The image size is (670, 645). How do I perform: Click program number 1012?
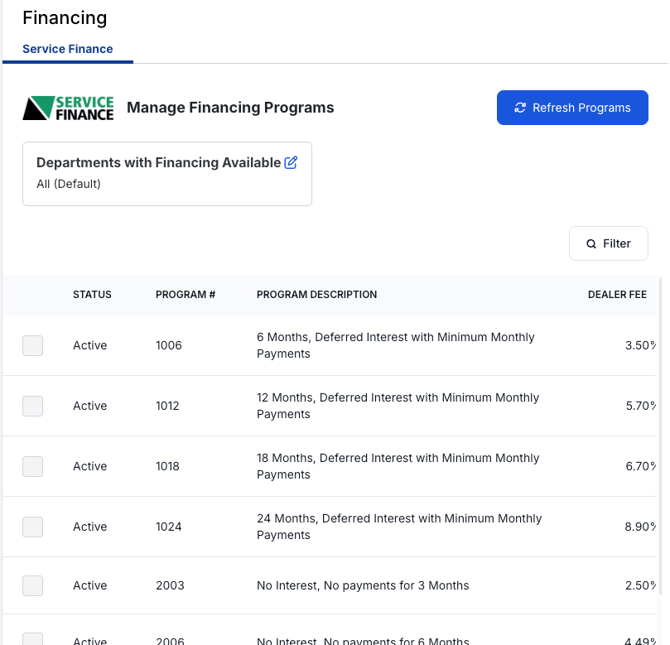point(168,406)
